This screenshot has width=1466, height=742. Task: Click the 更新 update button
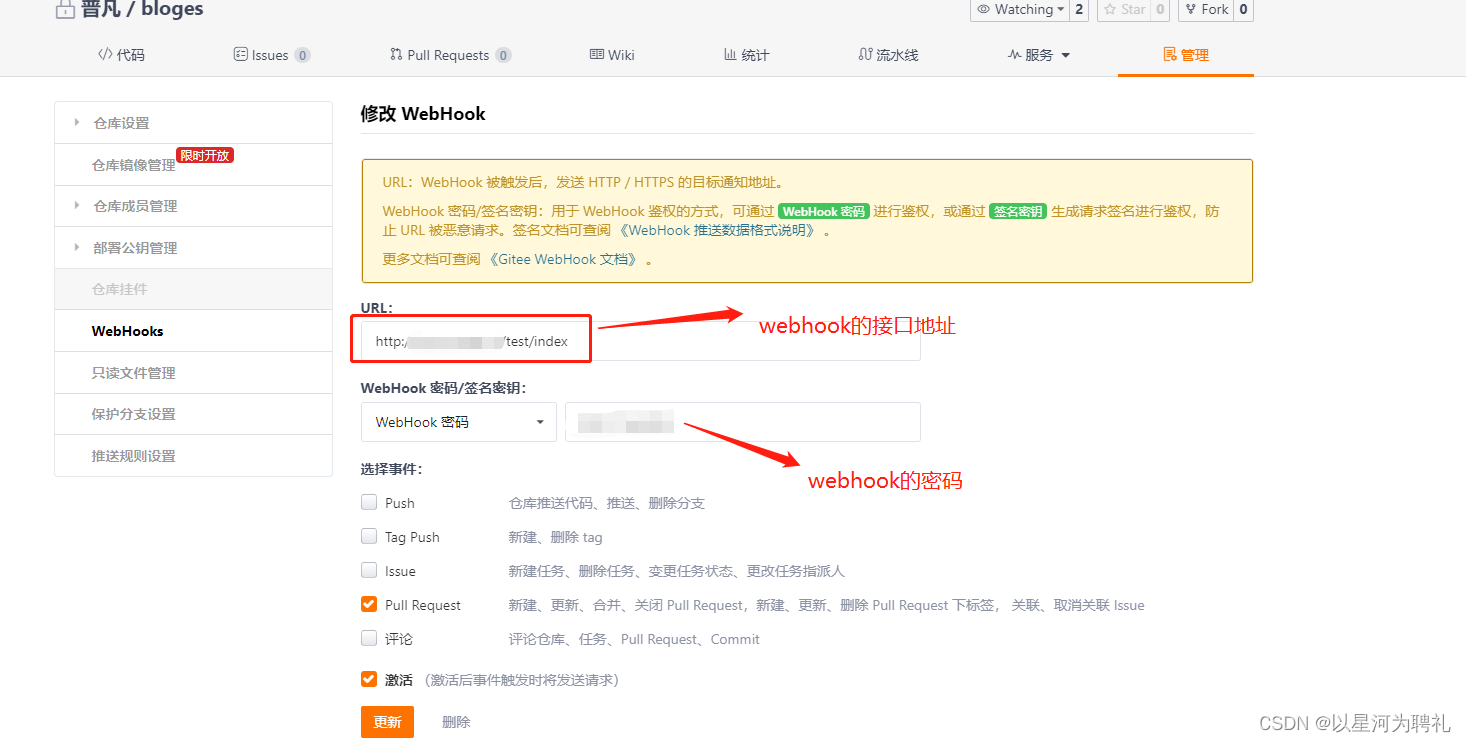click(387, 721)
